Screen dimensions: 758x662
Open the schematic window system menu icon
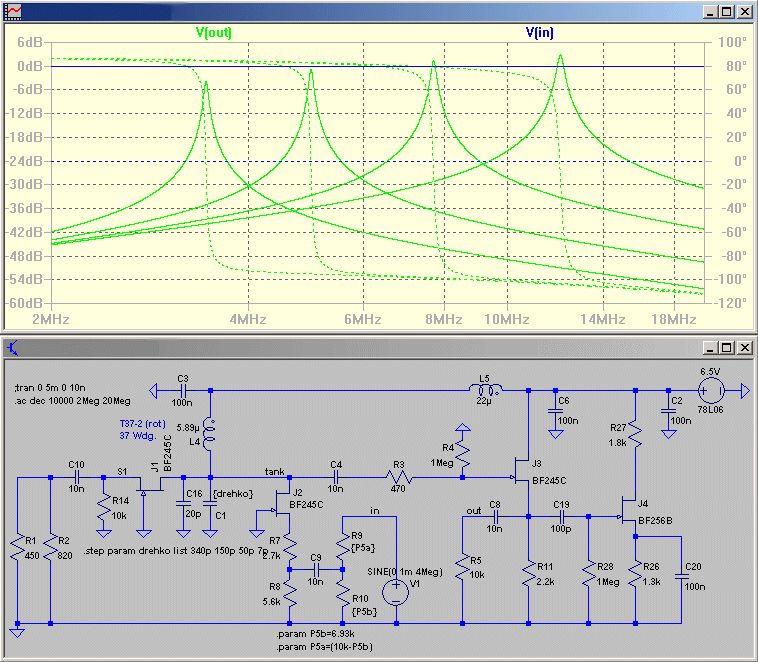point(12,349)
